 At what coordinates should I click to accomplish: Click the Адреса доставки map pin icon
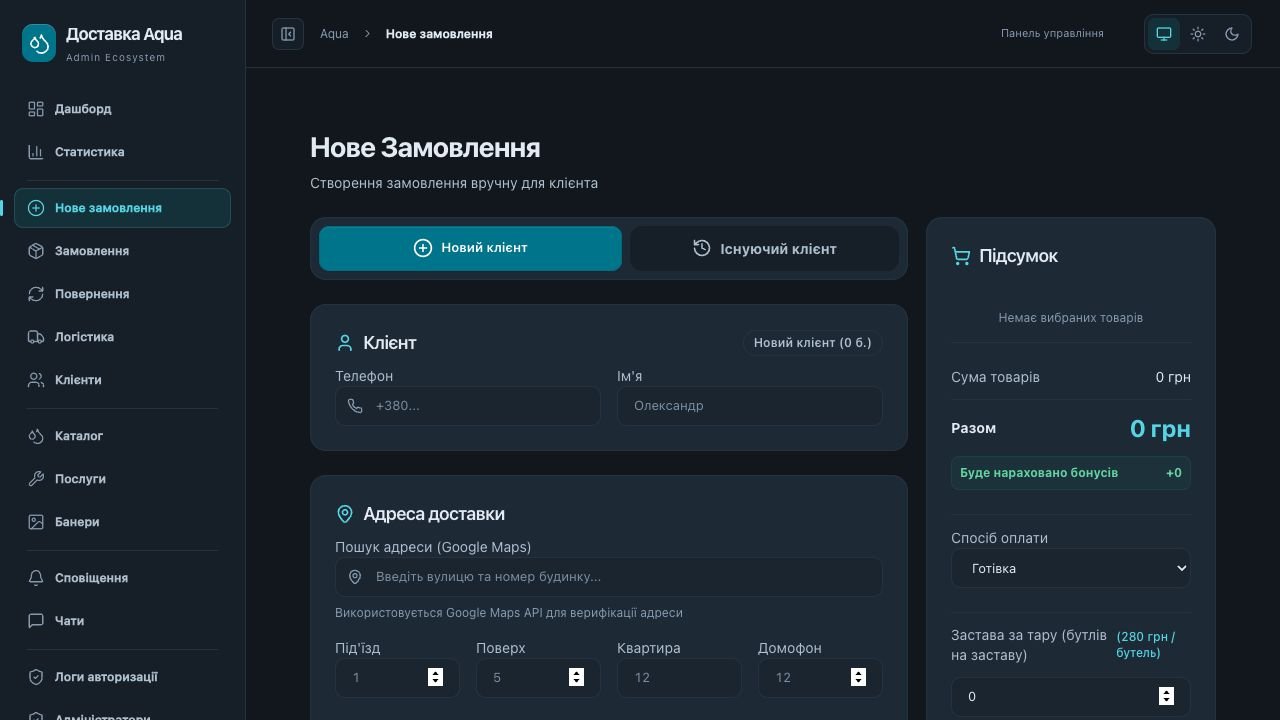point(345,514)
